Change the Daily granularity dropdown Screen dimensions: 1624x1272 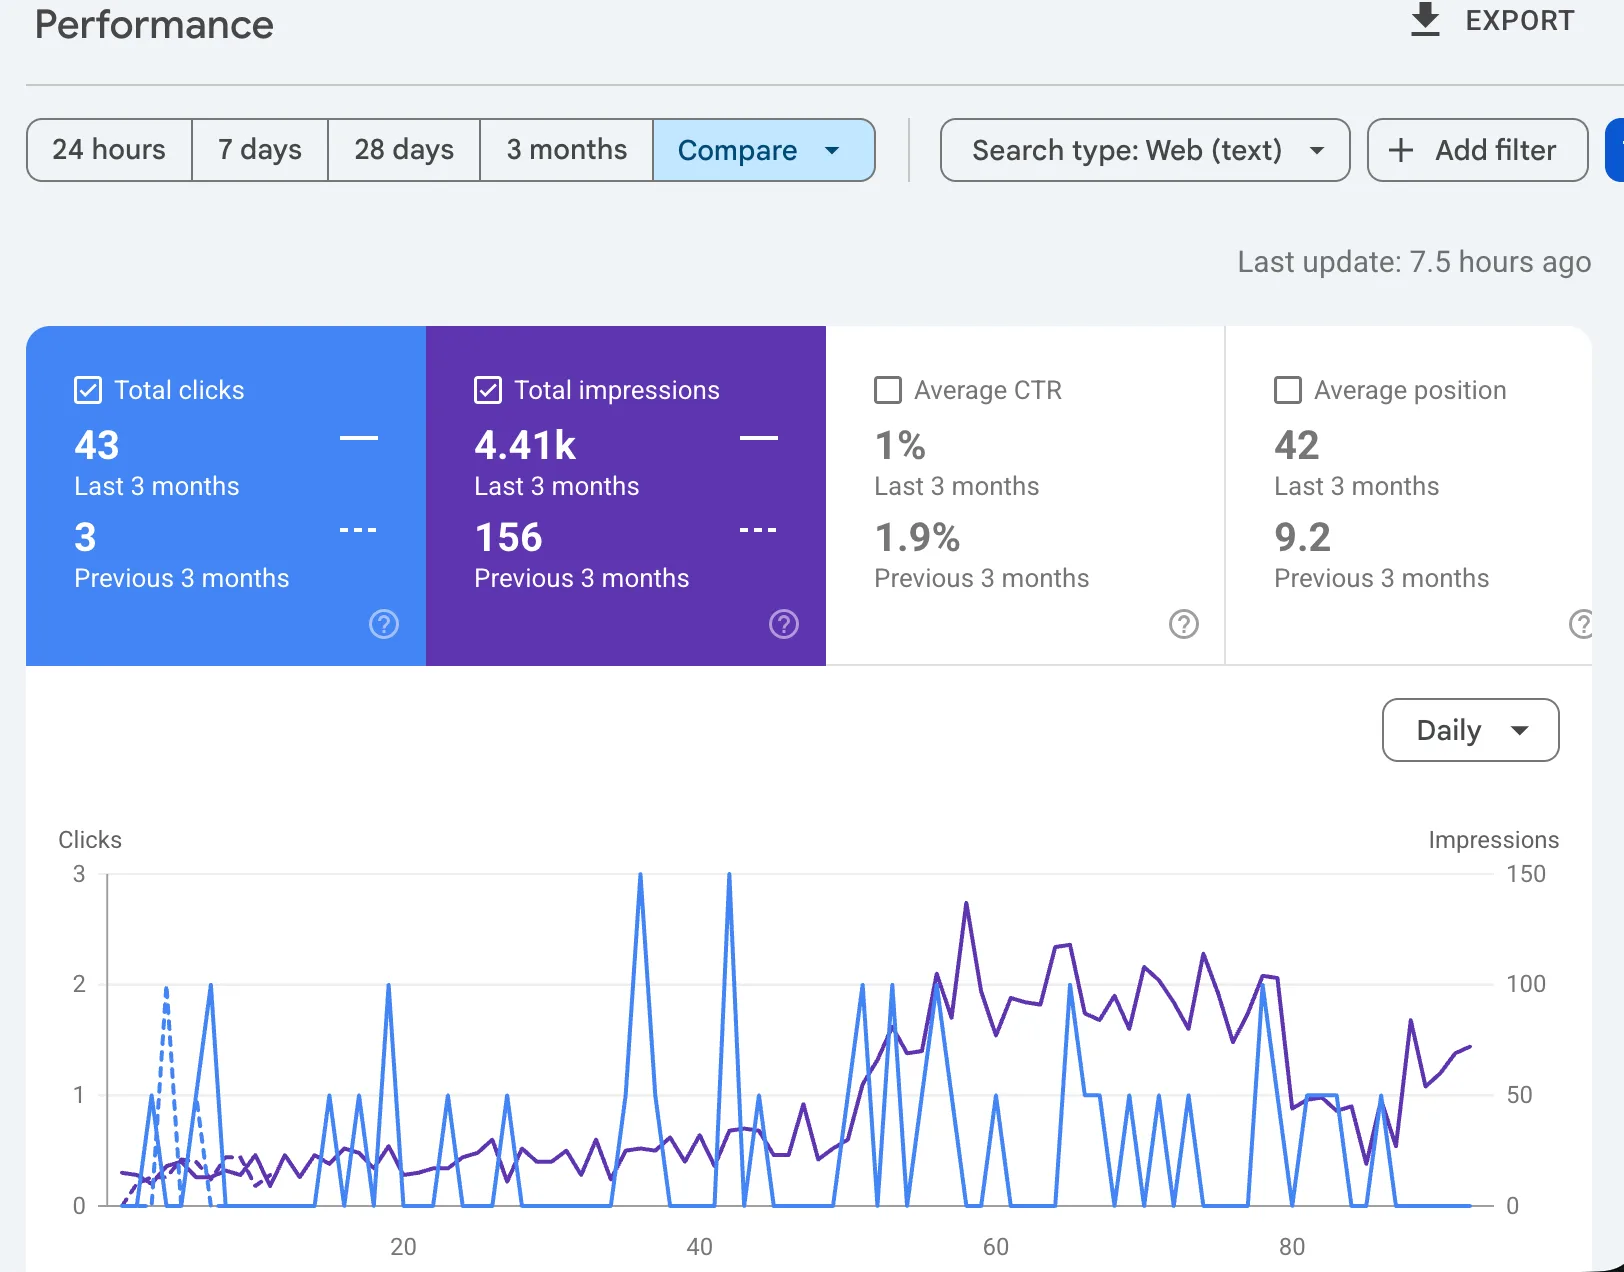[1470, 730]
